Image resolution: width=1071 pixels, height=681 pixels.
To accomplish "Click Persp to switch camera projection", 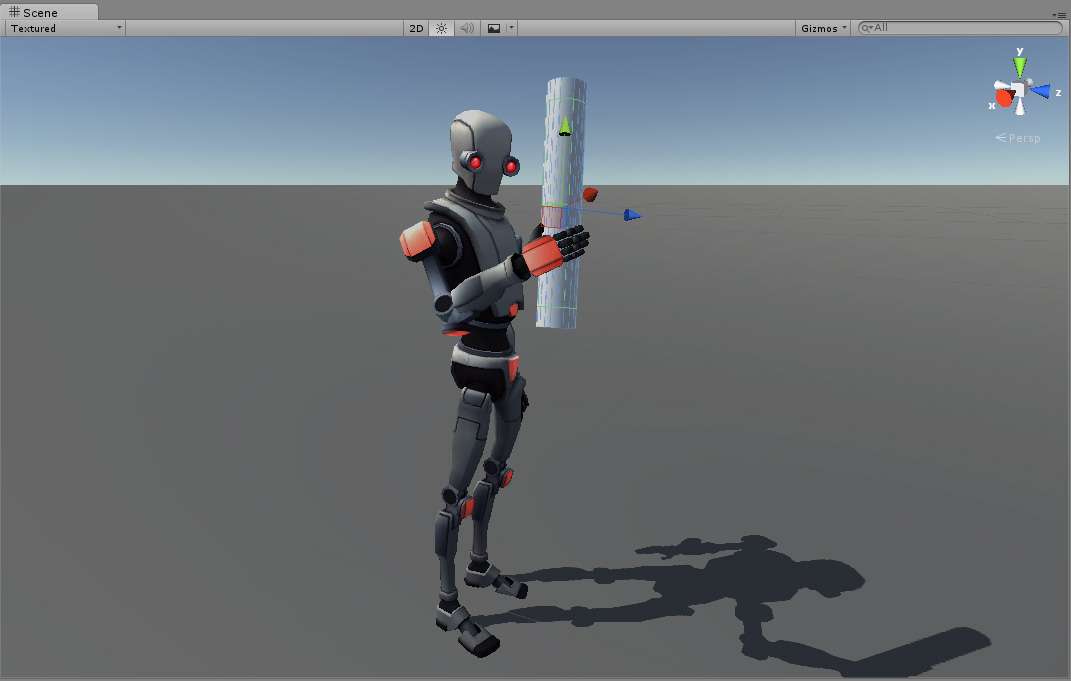I will (1023, 138).
